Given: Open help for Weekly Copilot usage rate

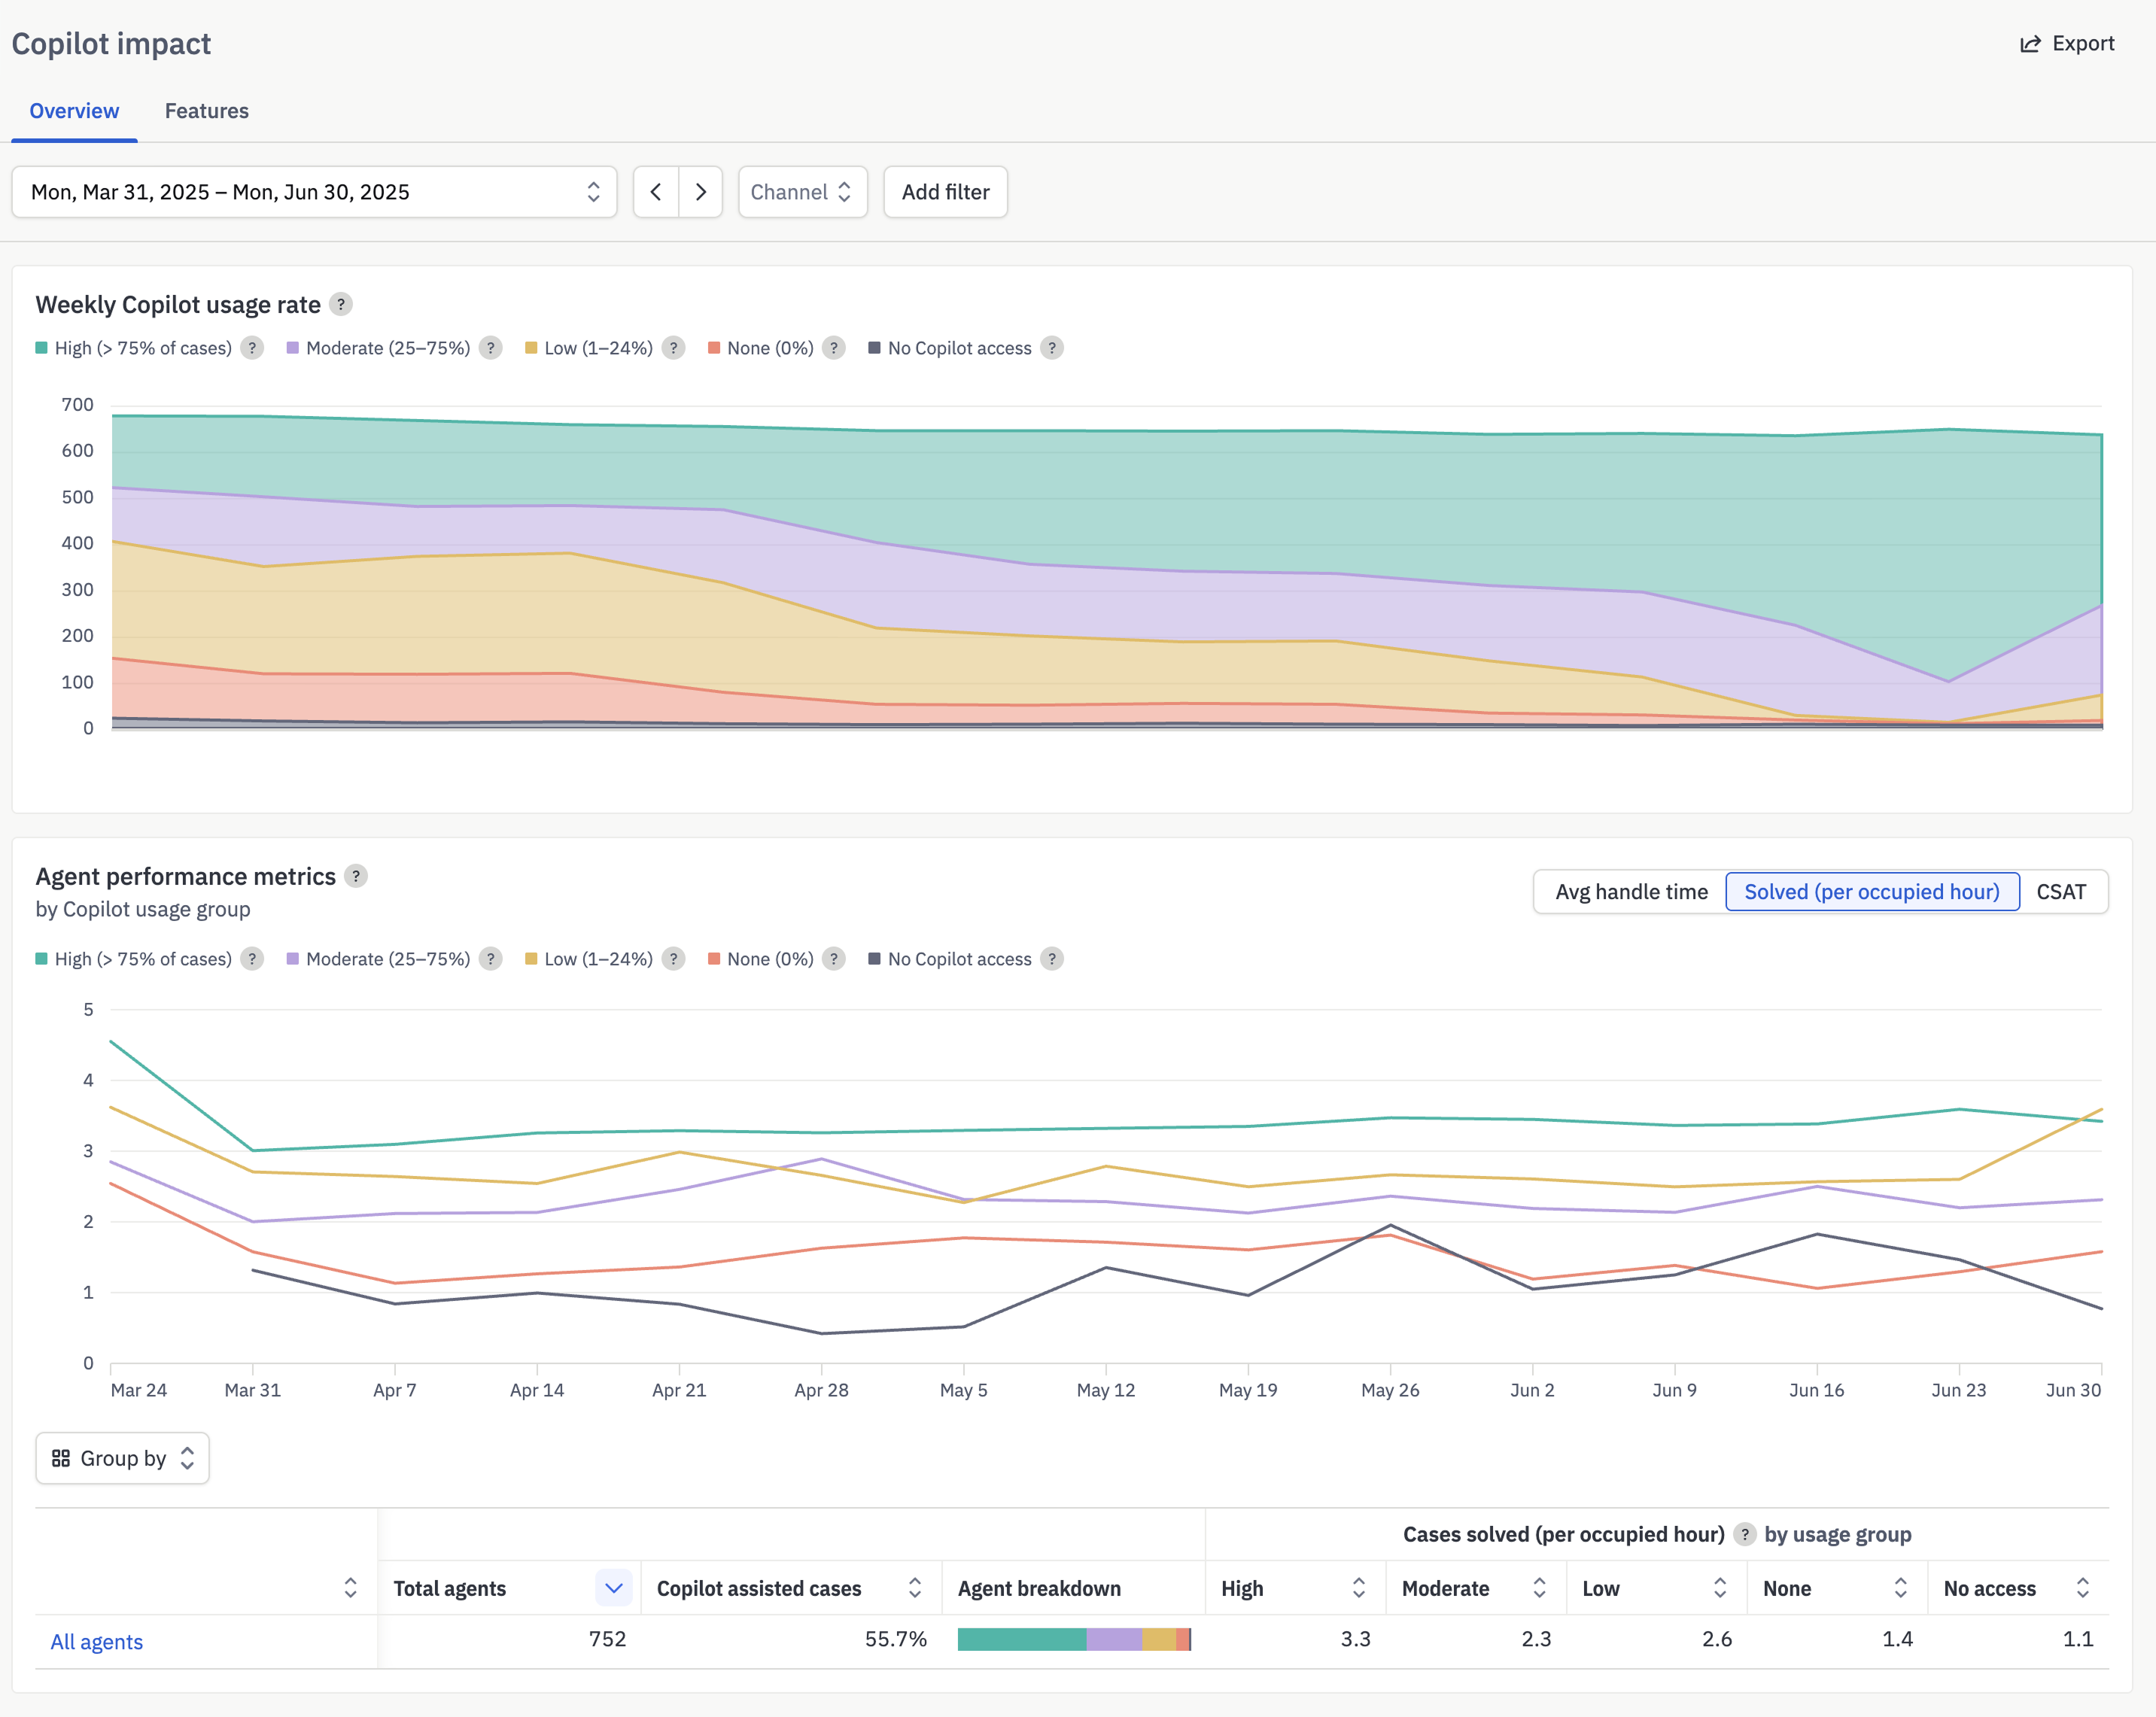Looking at the screenshot, I should tap(341, 304).
